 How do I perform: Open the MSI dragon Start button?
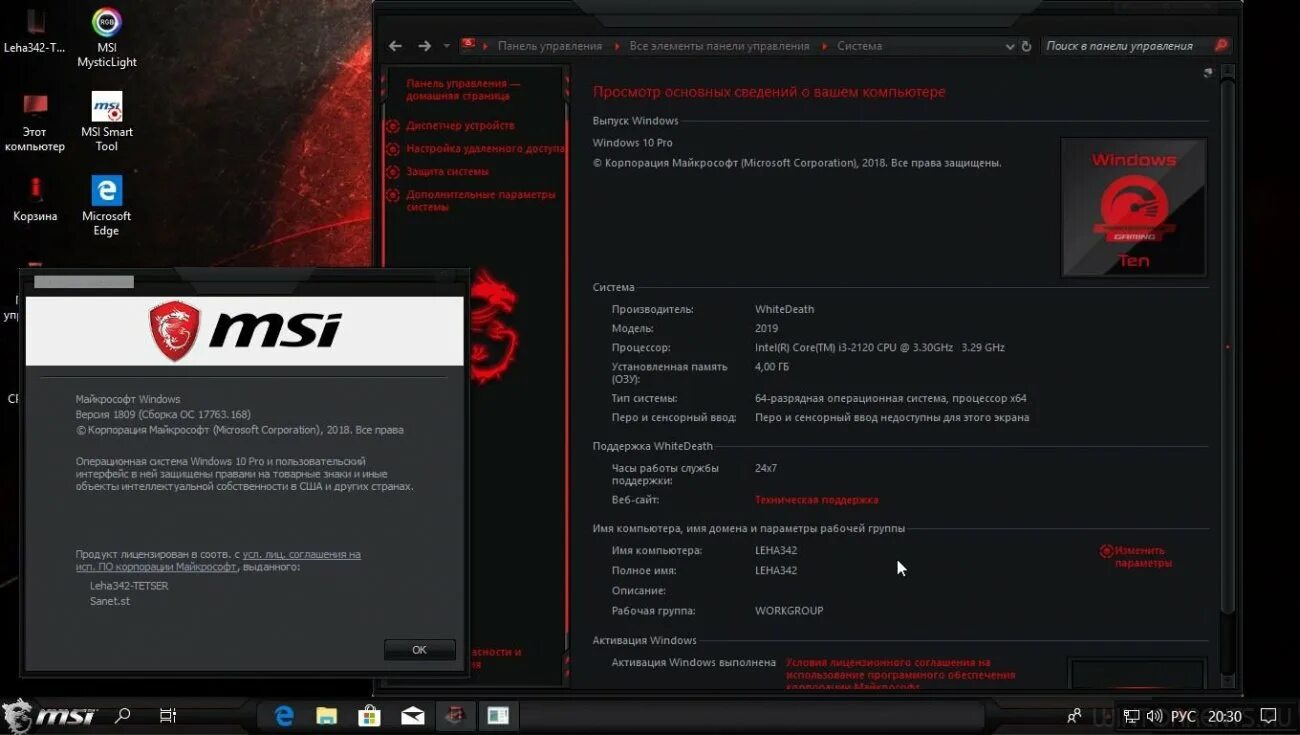(49, 716)
